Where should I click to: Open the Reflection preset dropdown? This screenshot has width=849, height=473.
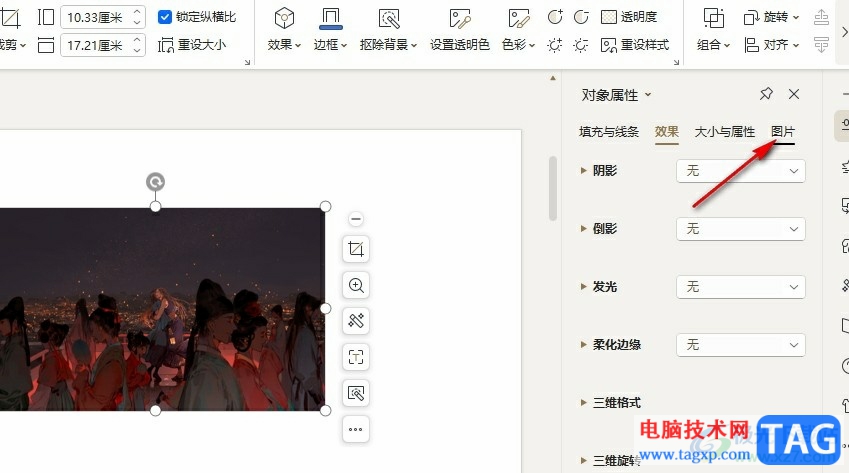[741, 229]
